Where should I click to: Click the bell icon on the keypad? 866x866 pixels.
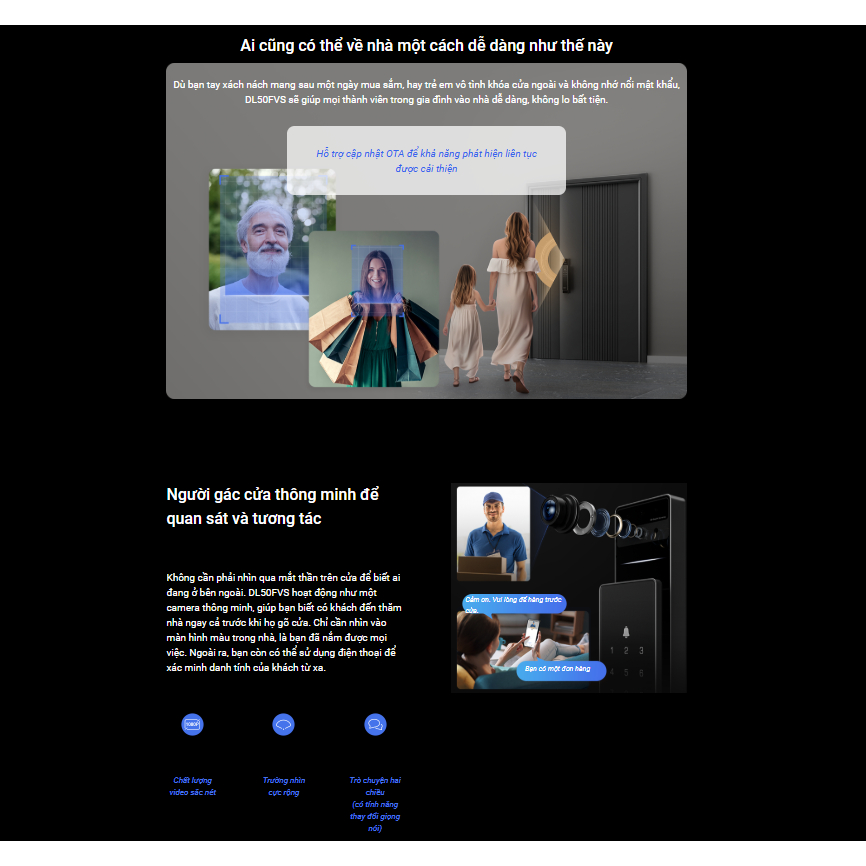click(627, 631)
